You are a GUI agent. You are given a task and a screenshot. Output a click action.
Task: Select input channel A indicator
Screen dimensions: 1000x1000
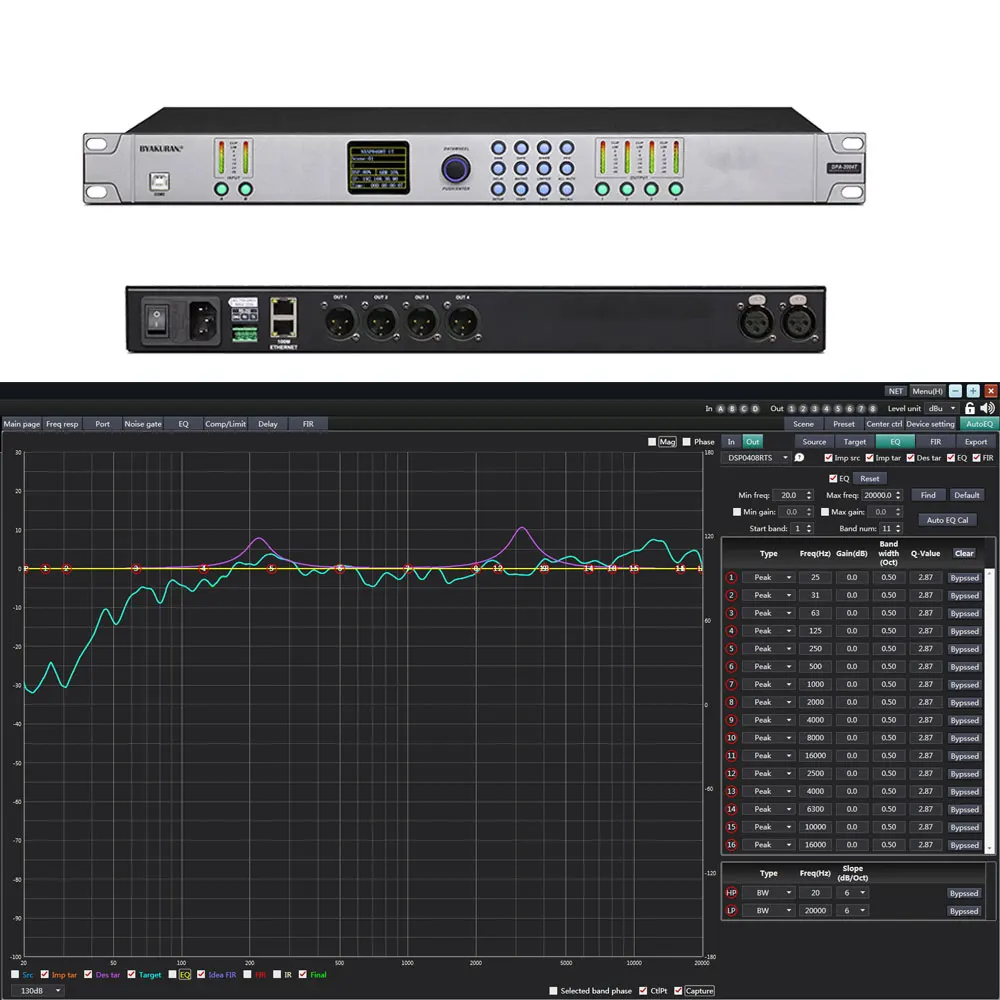[721, 409]
